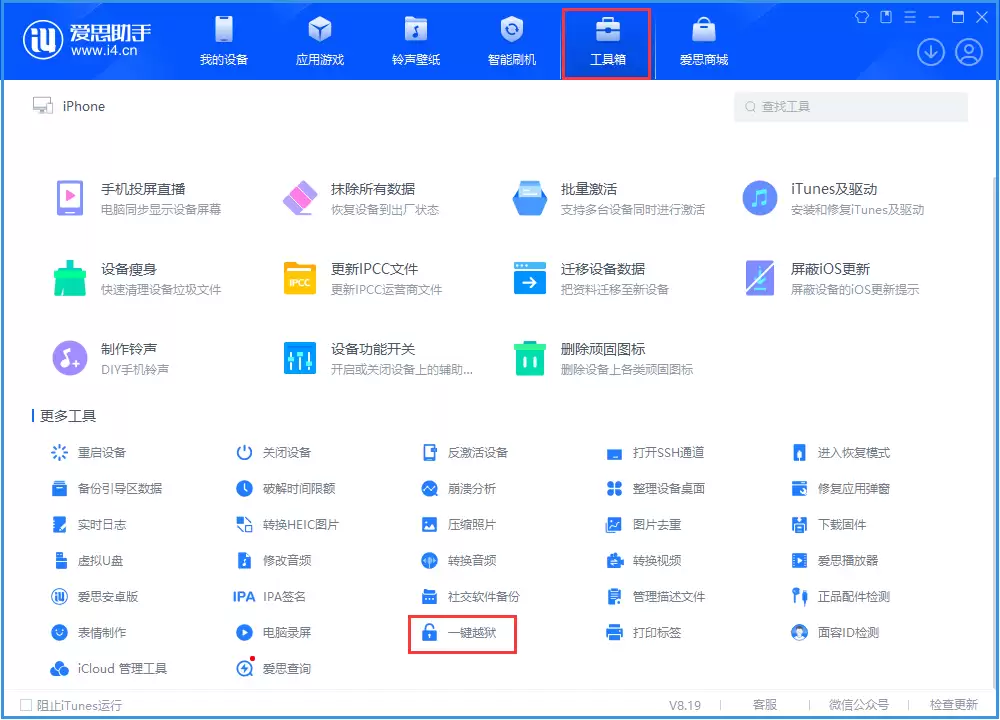
Task: Switch to the 爱思商城 tab
Action: click(707, 42)
